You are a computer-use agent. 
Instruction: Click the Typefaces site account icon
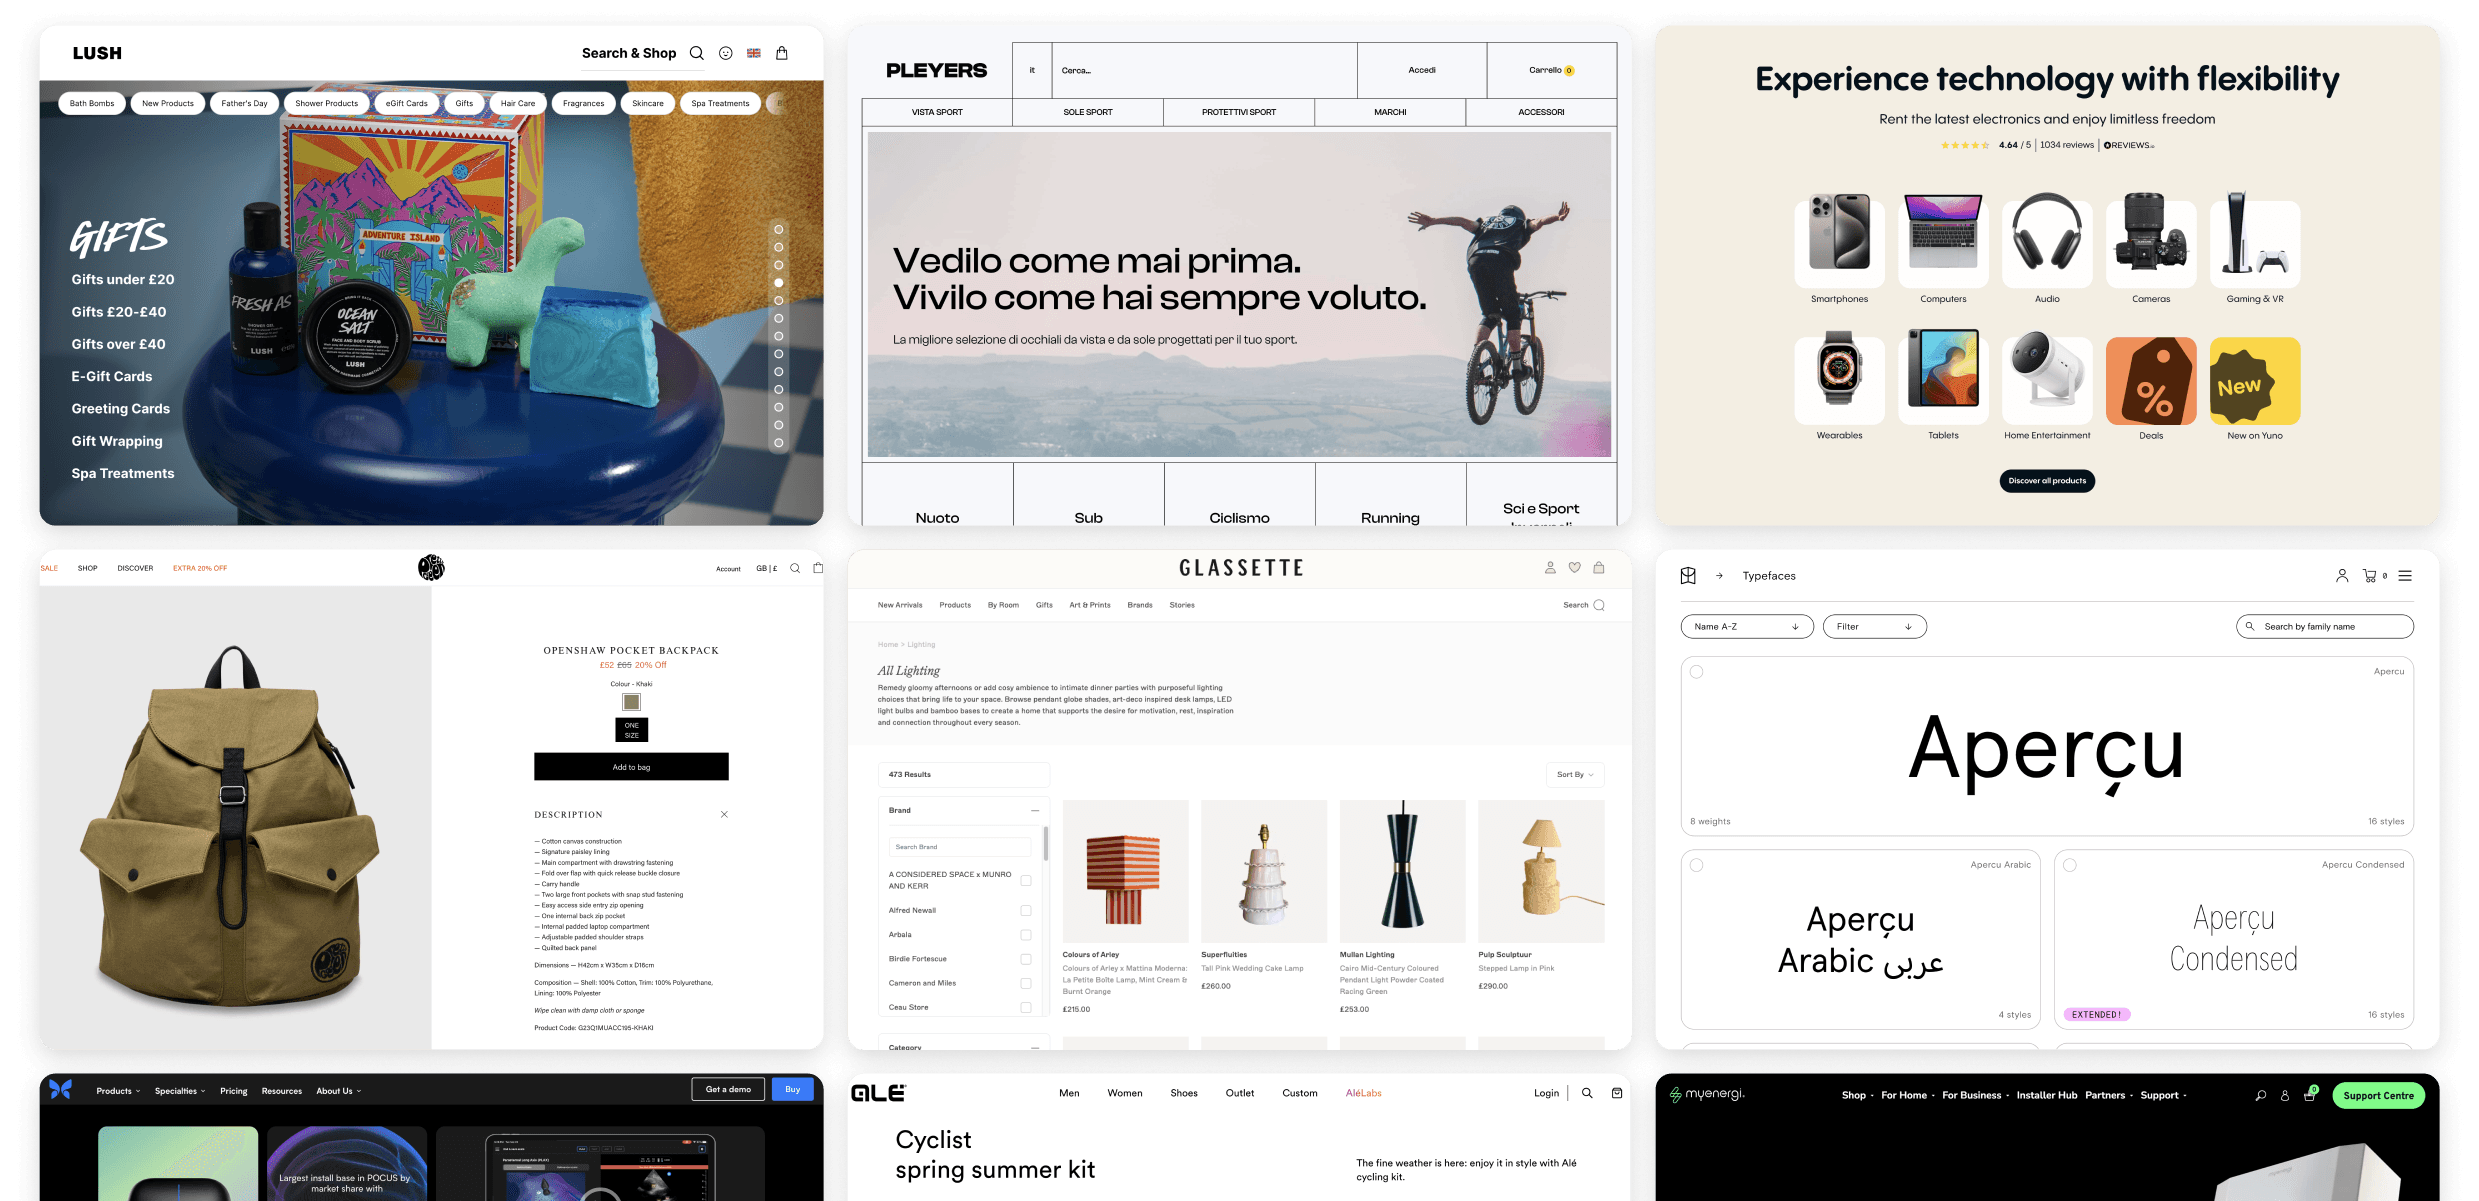point(2341,576)
